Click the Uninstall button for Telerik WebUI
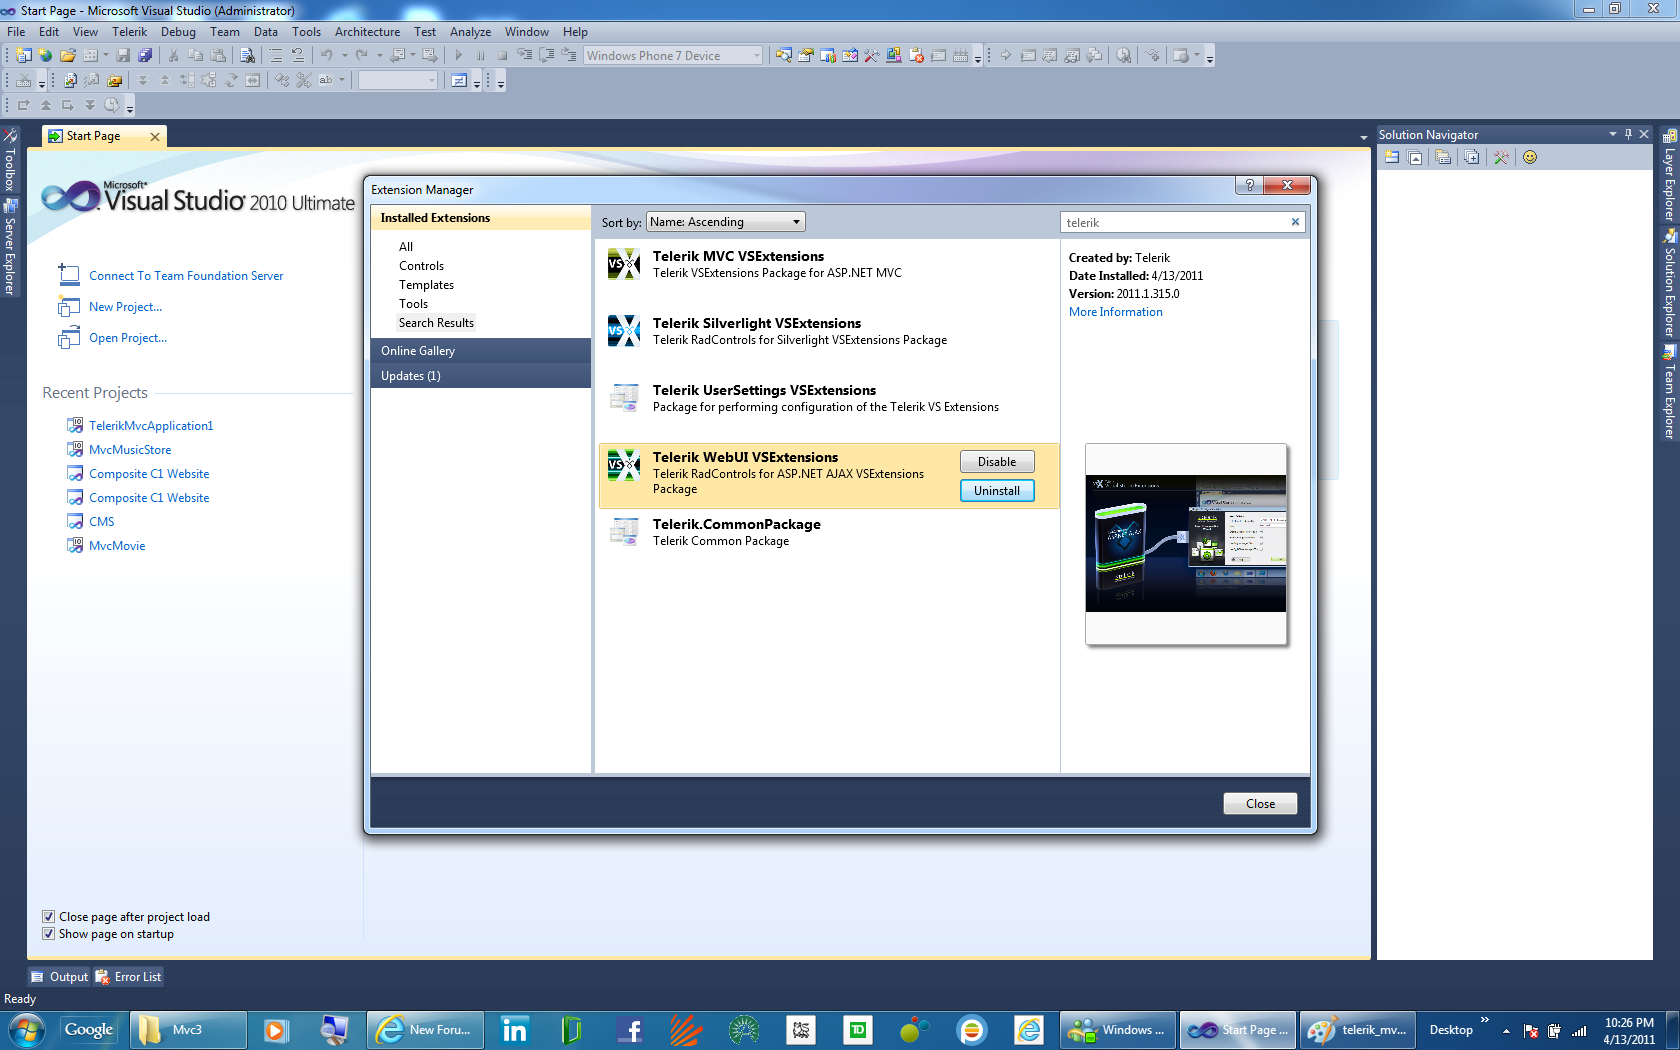1680x1050 pixels. pos(997,491)
